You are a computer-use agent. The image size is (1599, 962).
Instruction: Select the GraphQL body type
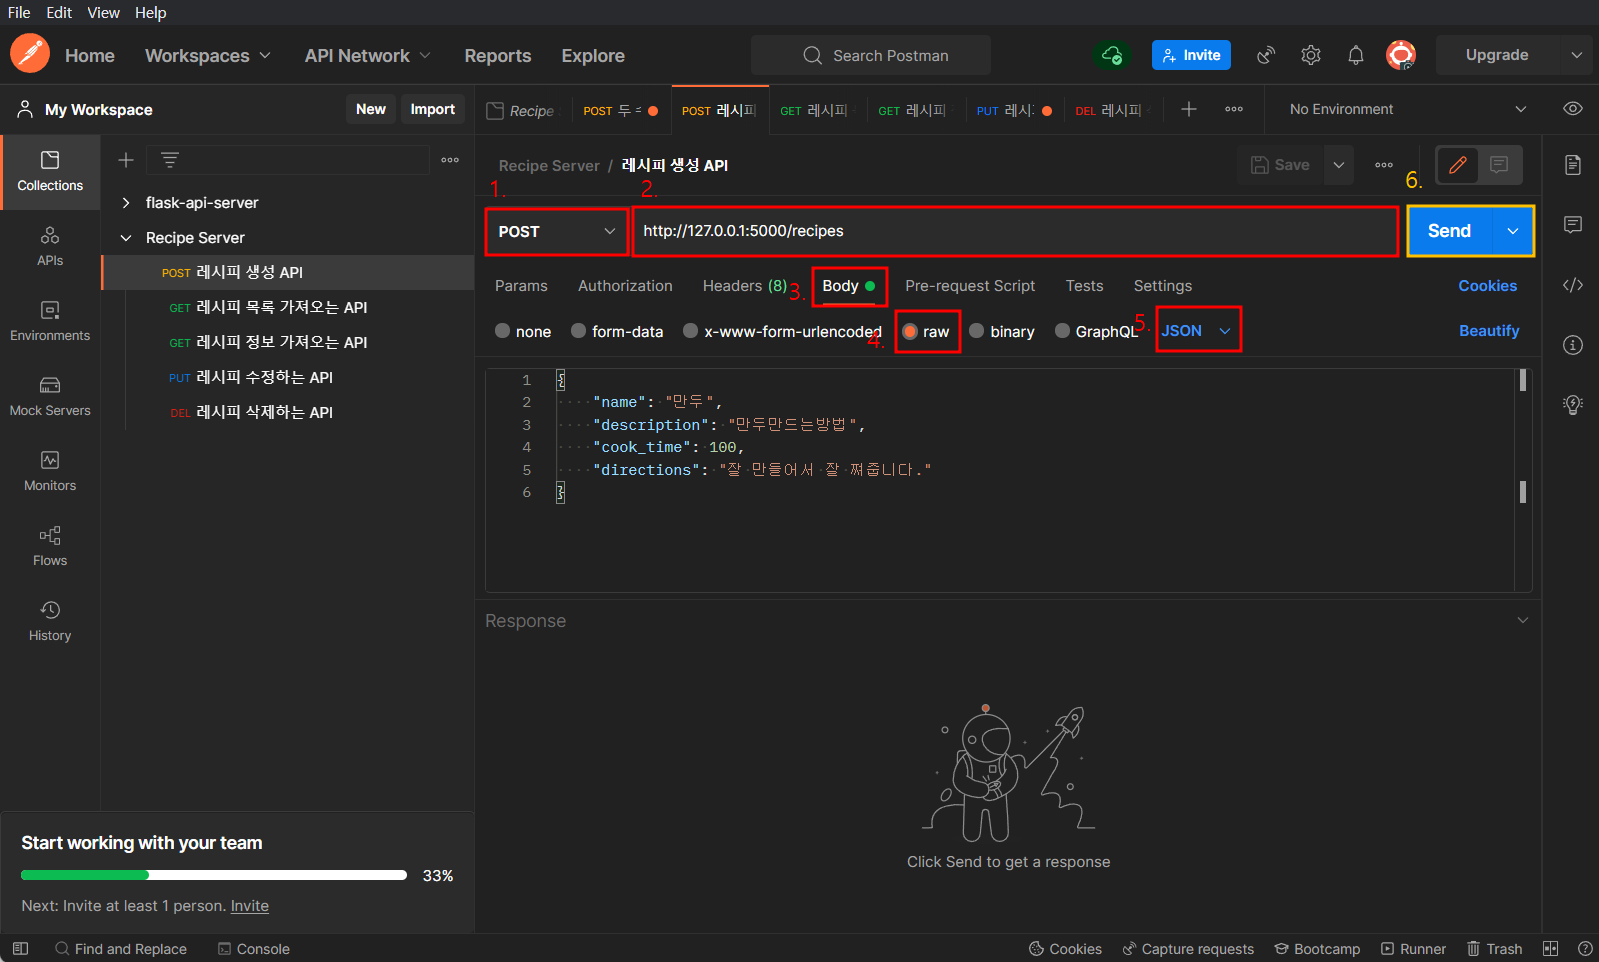tap(1096, 331)
